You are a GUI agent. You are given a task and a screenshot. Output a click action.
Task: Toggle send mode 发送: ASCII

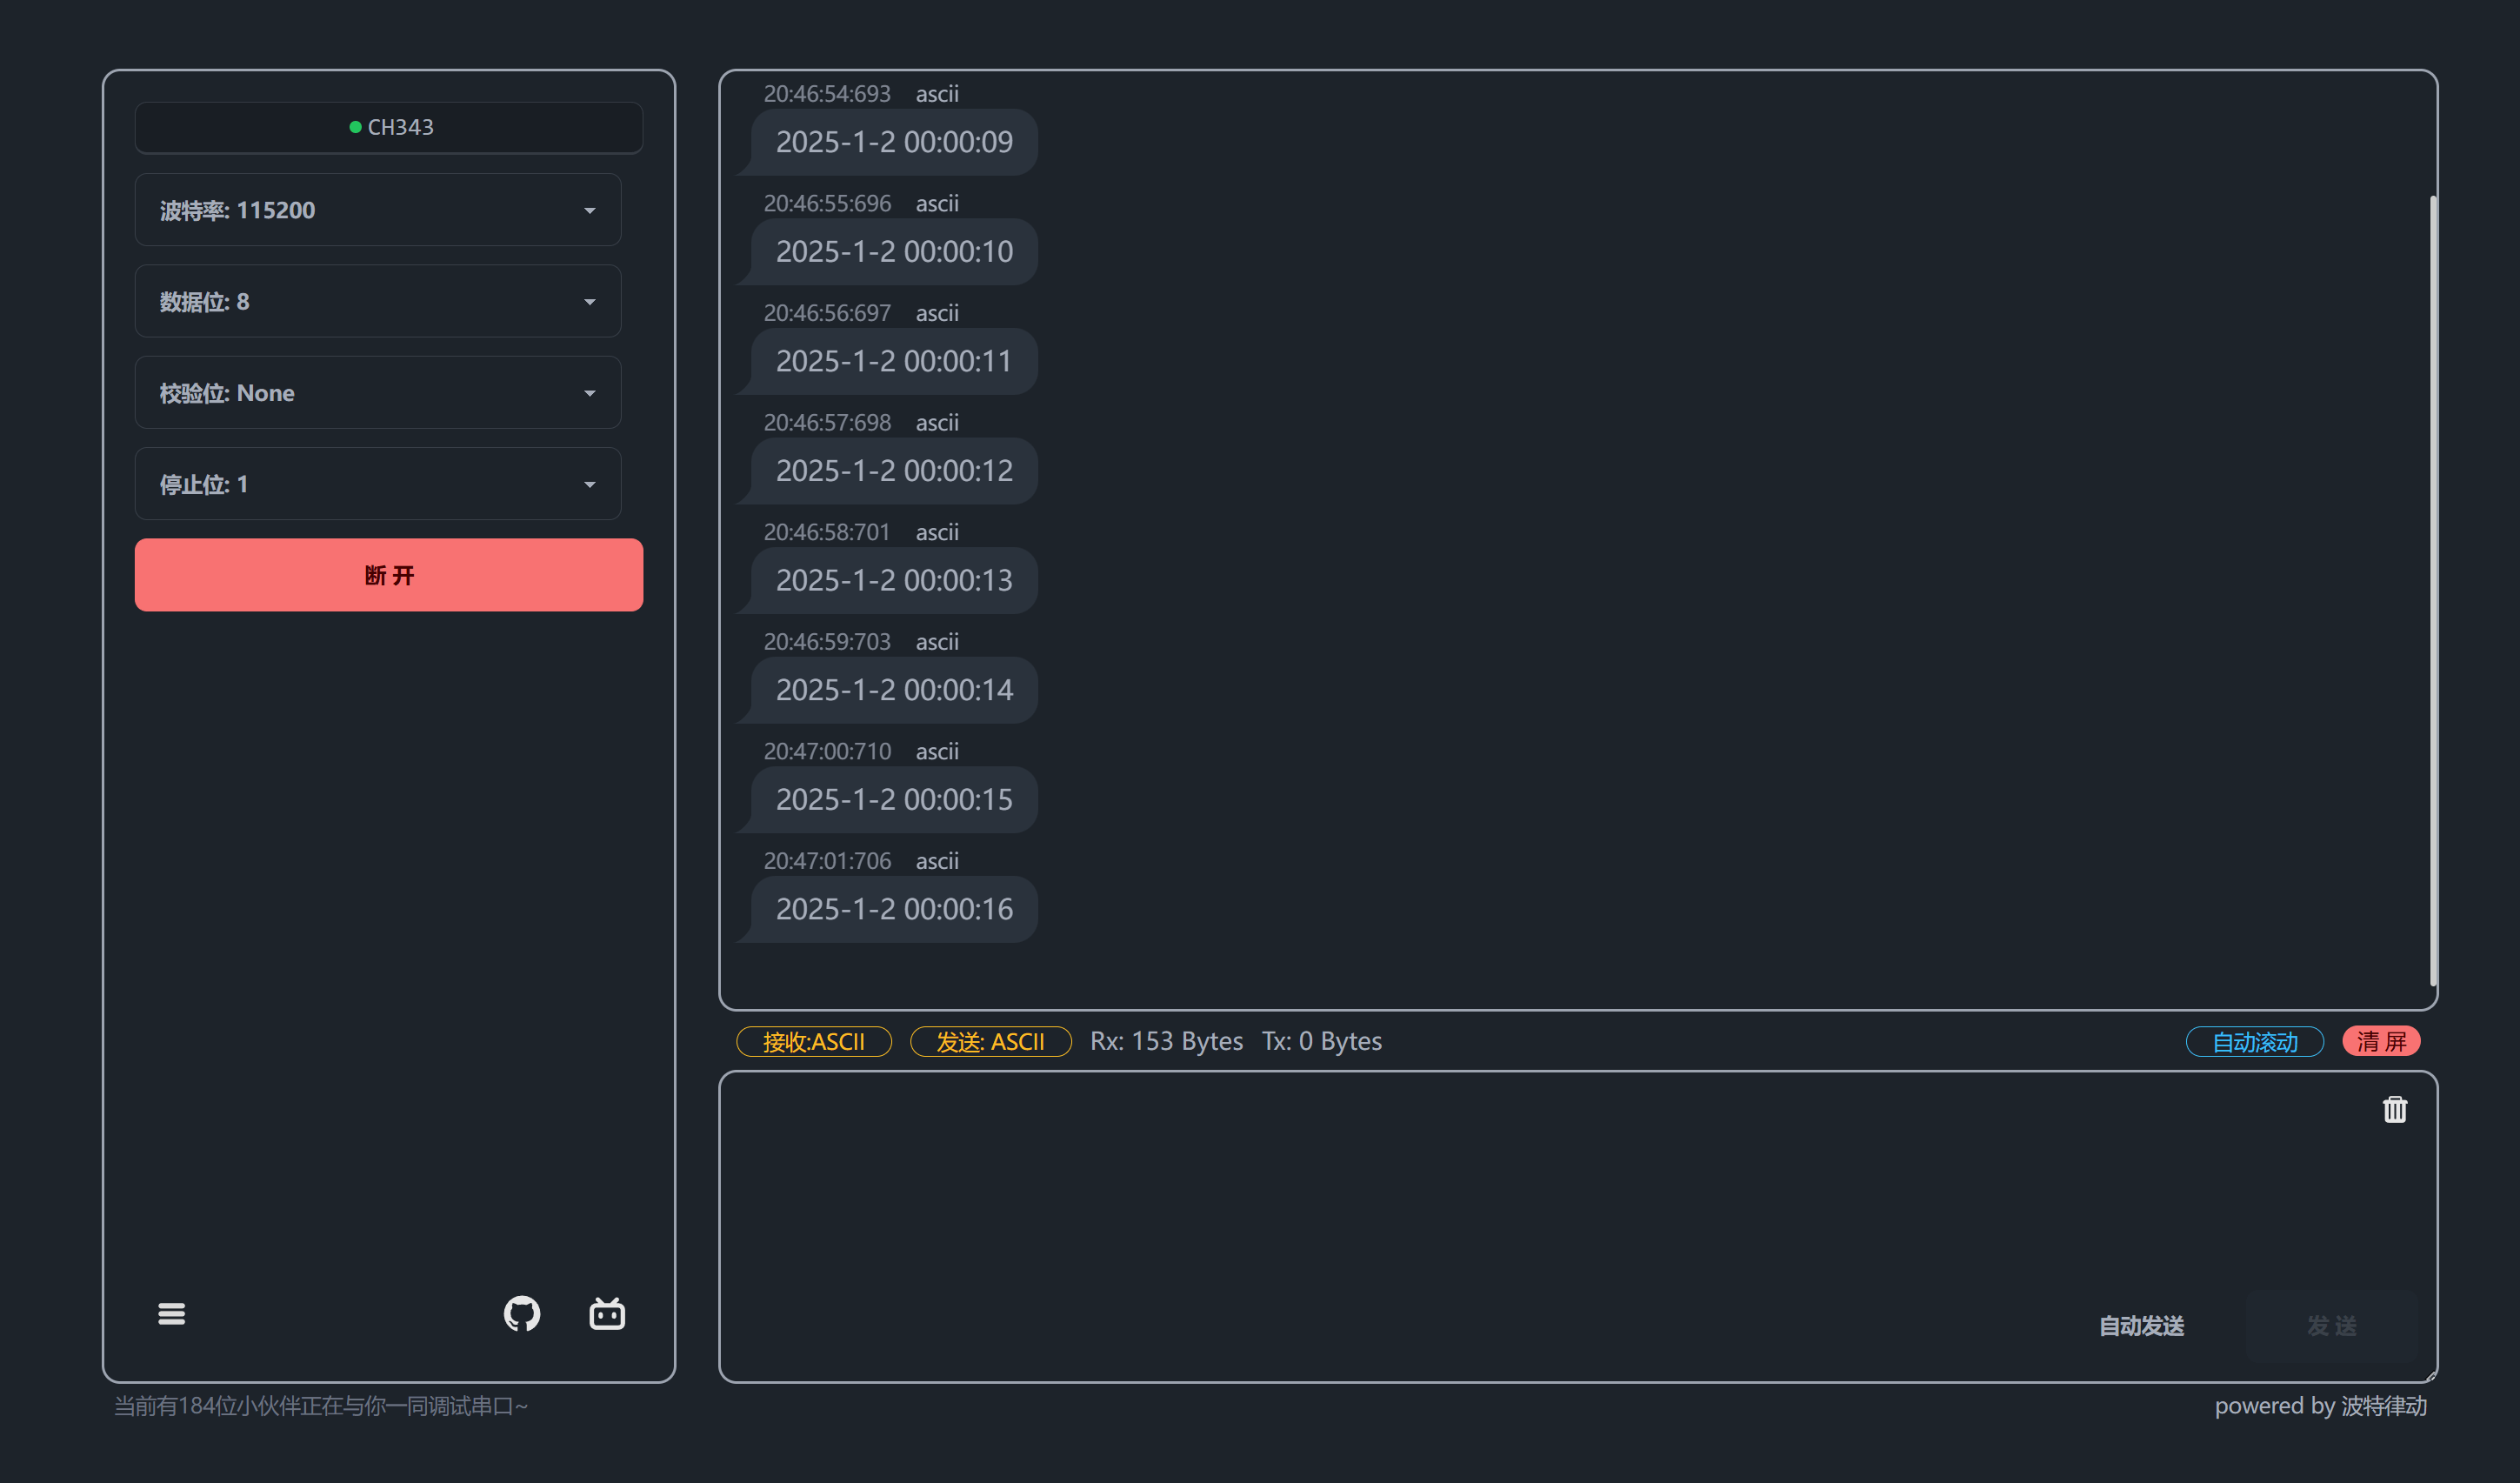tap(990, 1041)
